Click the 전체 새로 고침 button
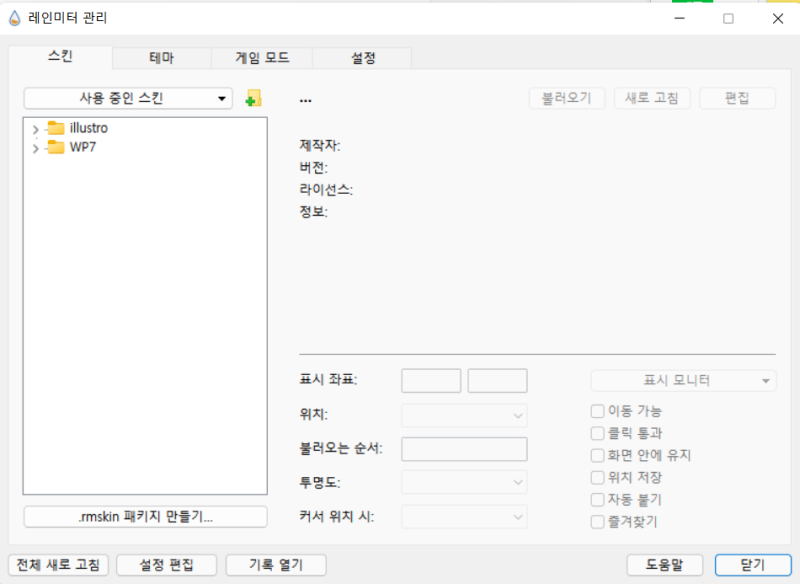800x584 pixels. click(x=58, y=564)
